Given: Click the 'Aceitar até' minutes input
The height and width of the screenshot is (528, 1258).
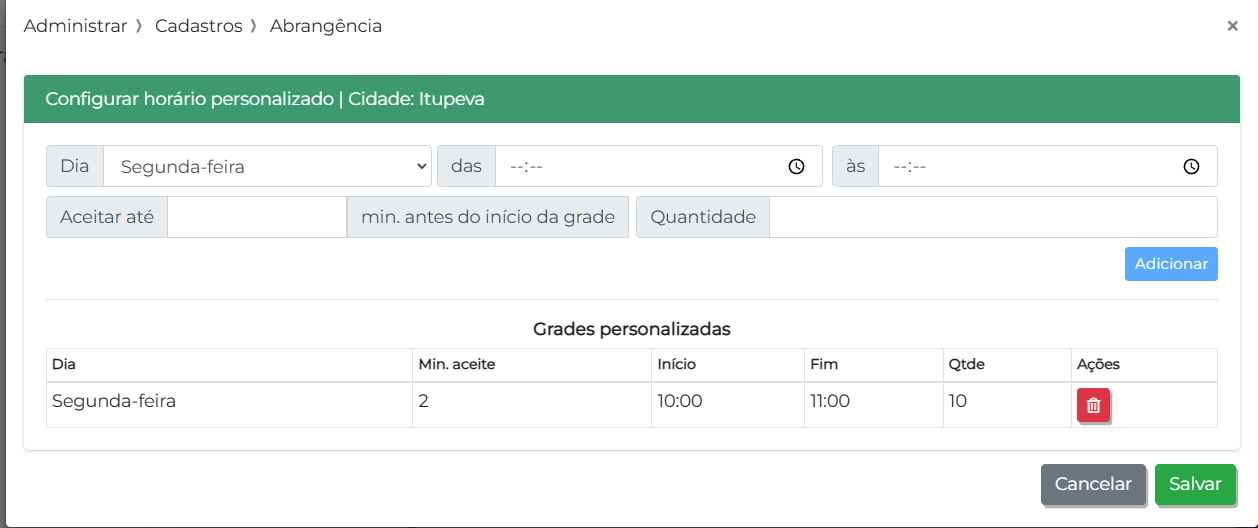Looking at the screenshot, I should pos(256,217).
